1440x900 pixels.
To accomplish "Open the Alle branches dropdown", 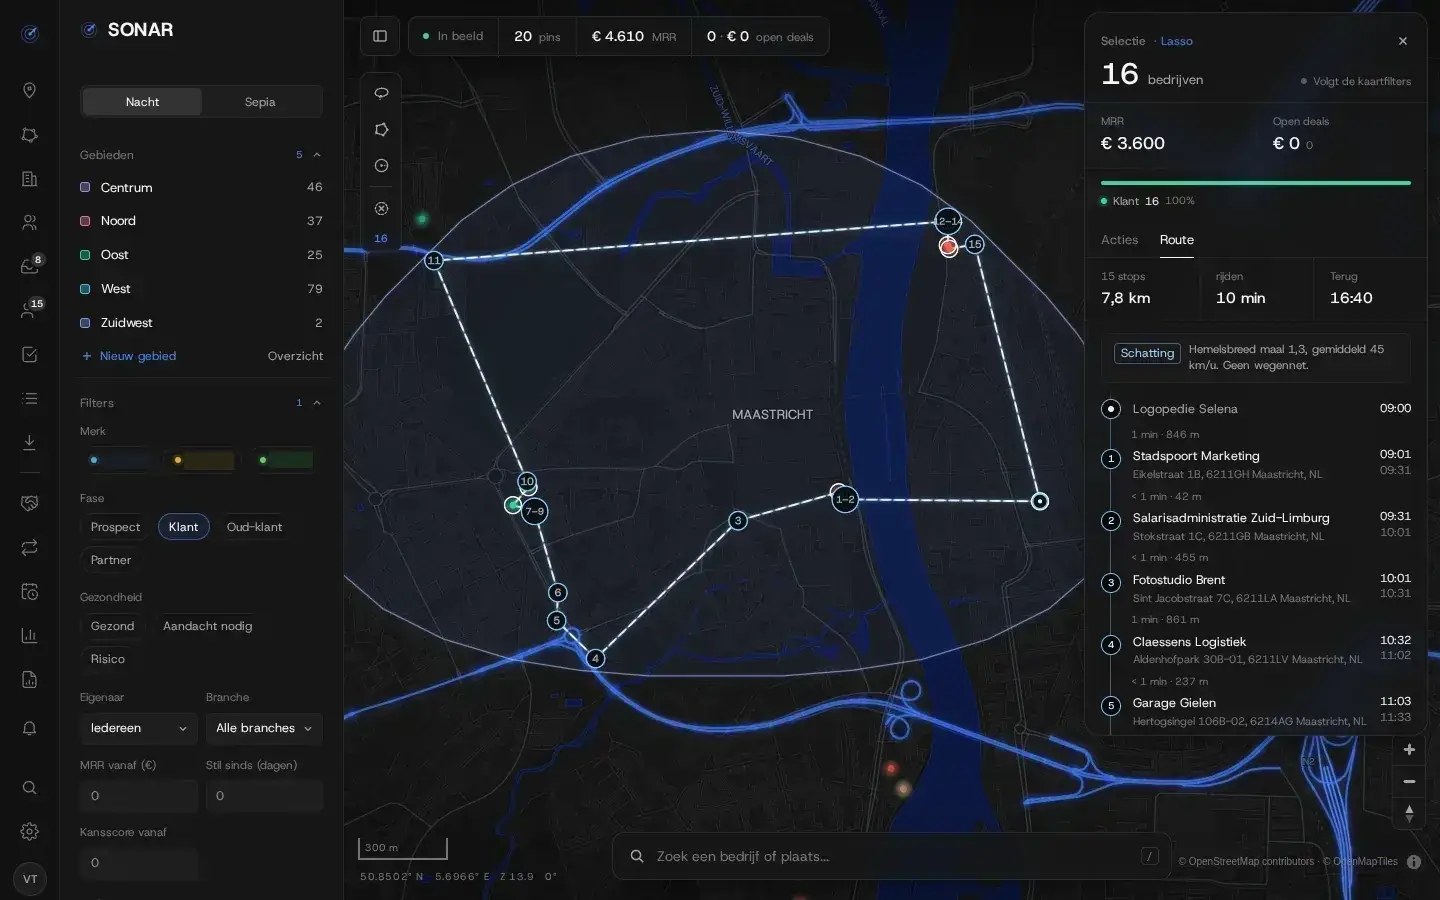I will point(264,728).
